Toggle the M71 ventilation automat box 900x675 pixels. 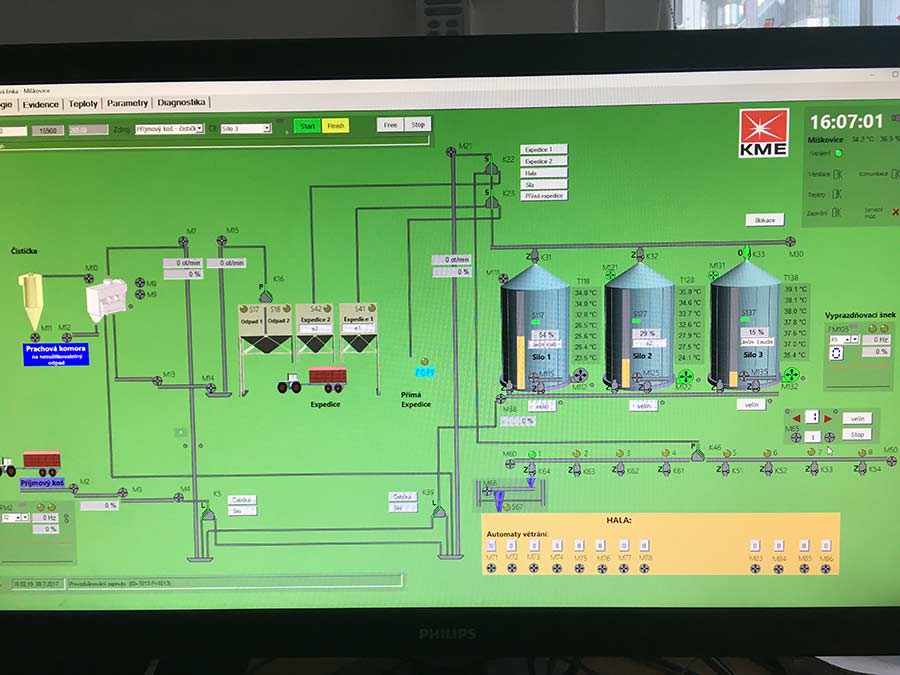489,545
